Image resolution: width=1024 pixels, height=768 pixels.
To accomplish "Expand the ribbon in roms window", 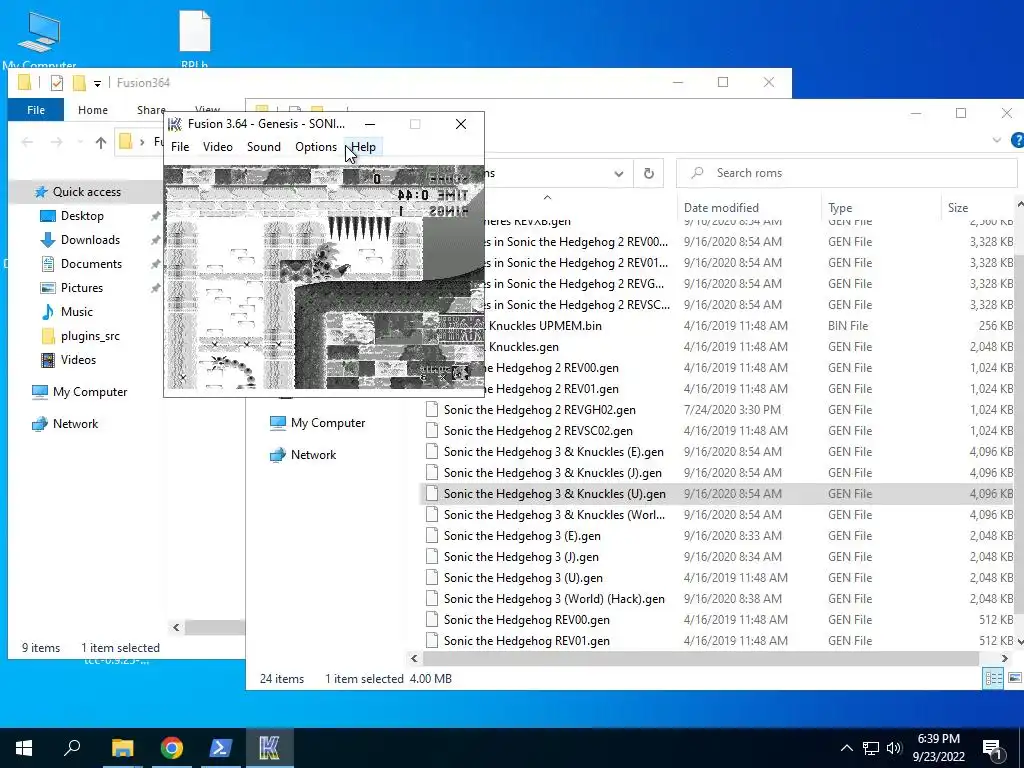I will click(997, 140).
